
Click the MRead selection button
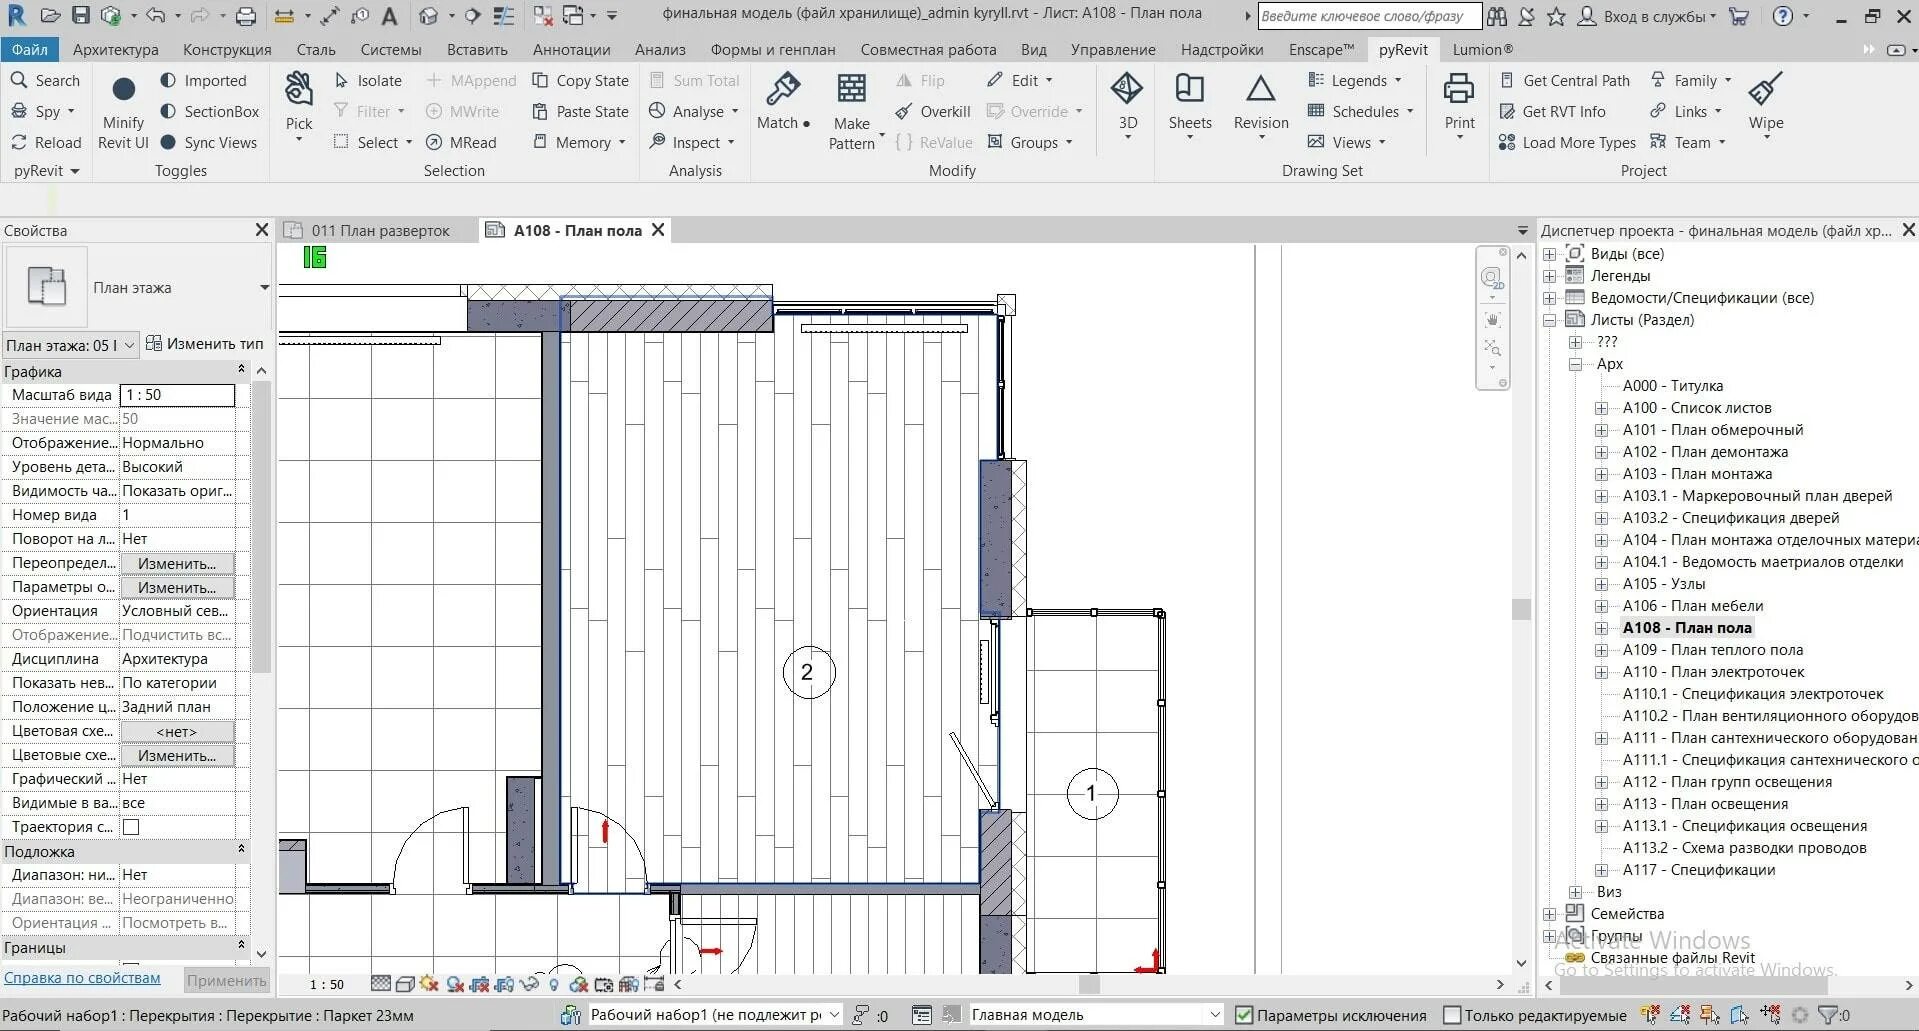(461, 142)
